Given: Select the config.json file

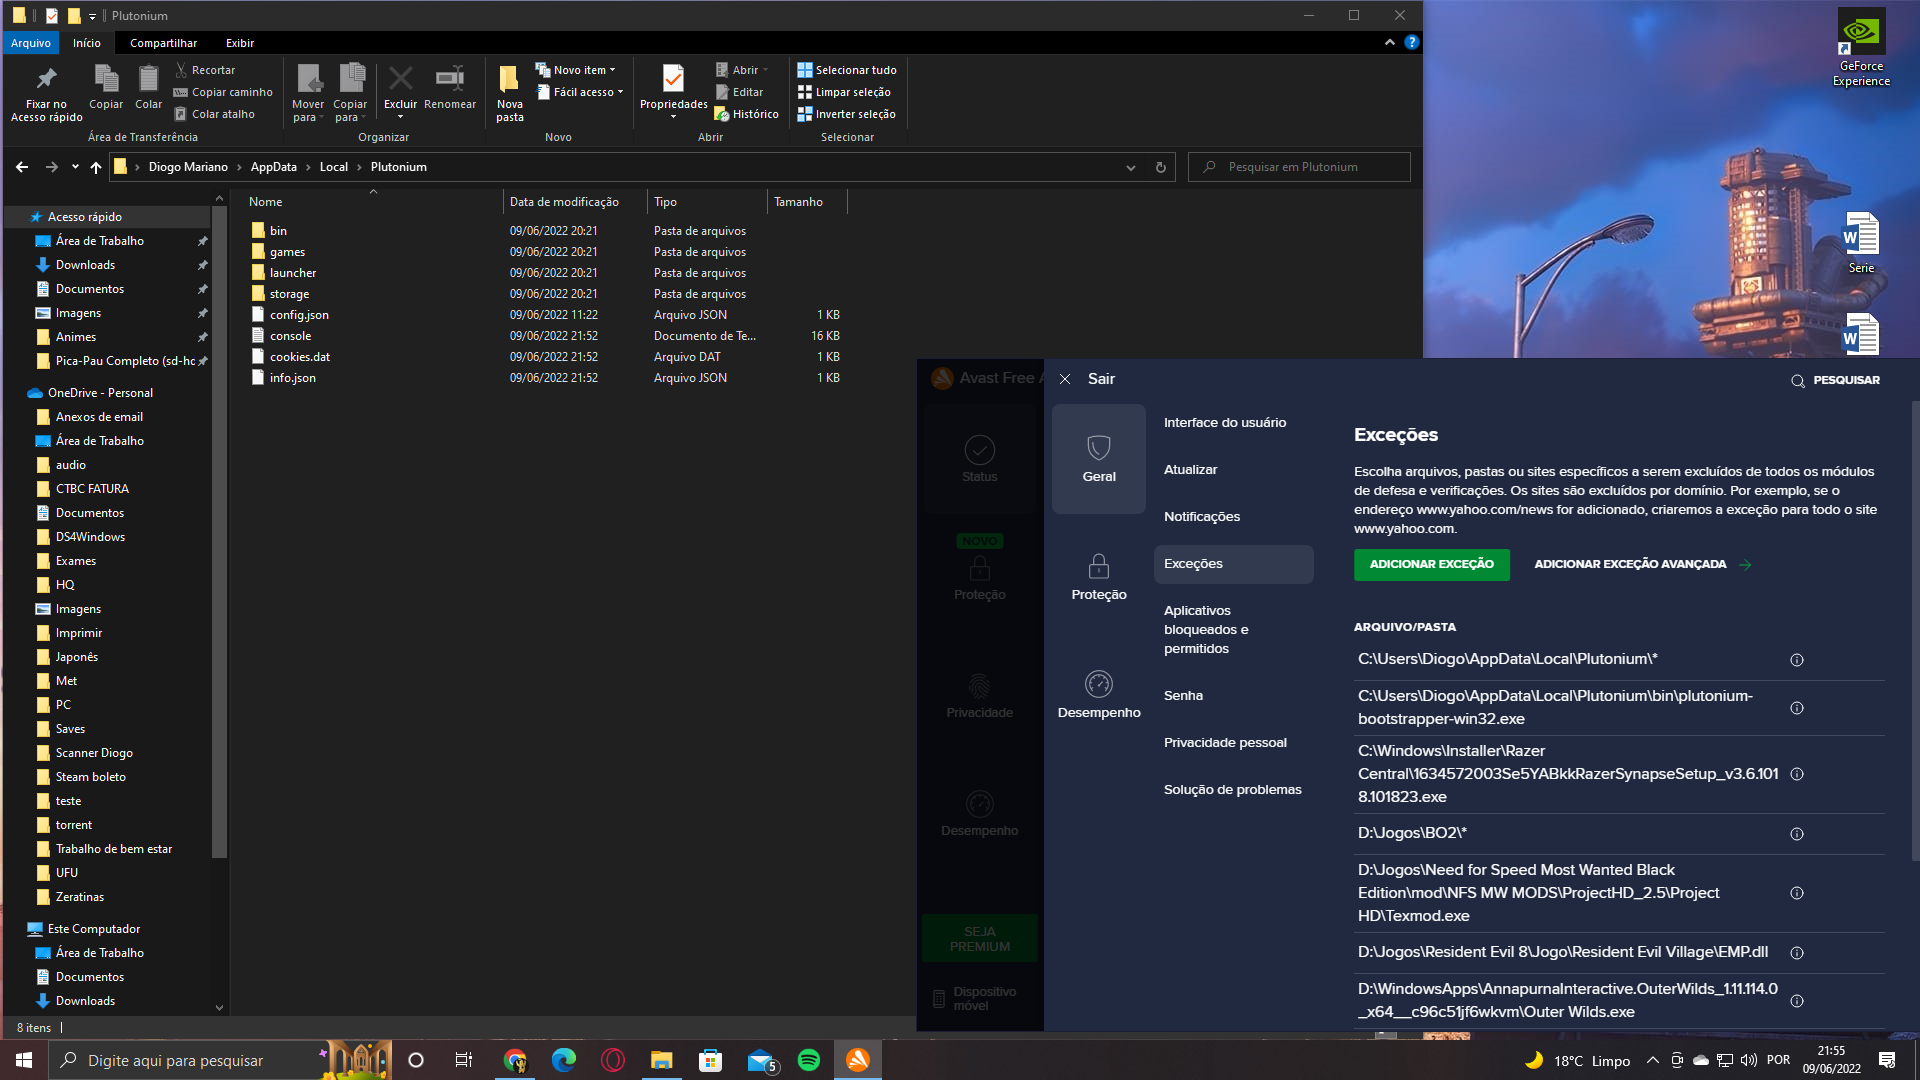Looking at the screenshot, I should (x=299, y=315).
